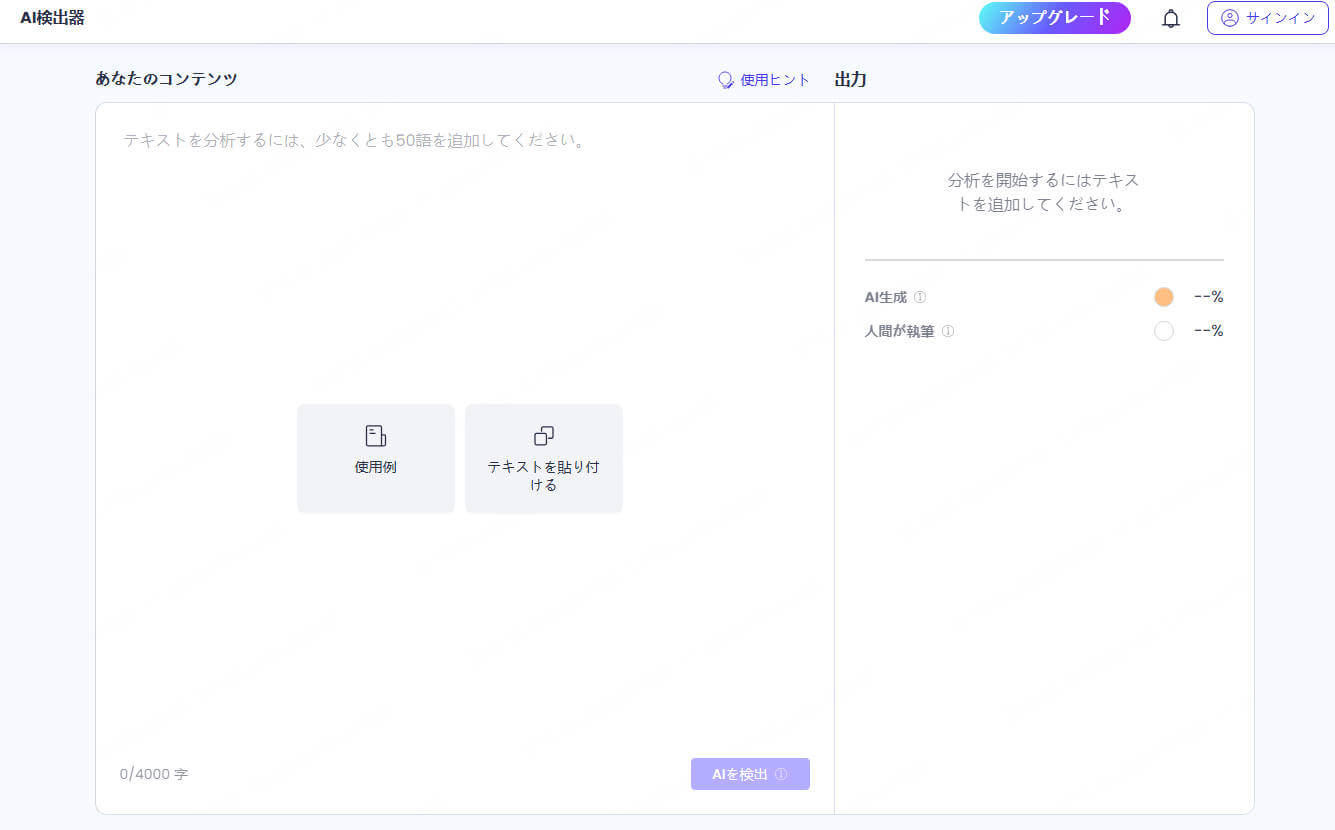Viewport: 1335px width, 830px height.
Task: Click the orange AI生成 color dot
Action: click(1163, 297)
